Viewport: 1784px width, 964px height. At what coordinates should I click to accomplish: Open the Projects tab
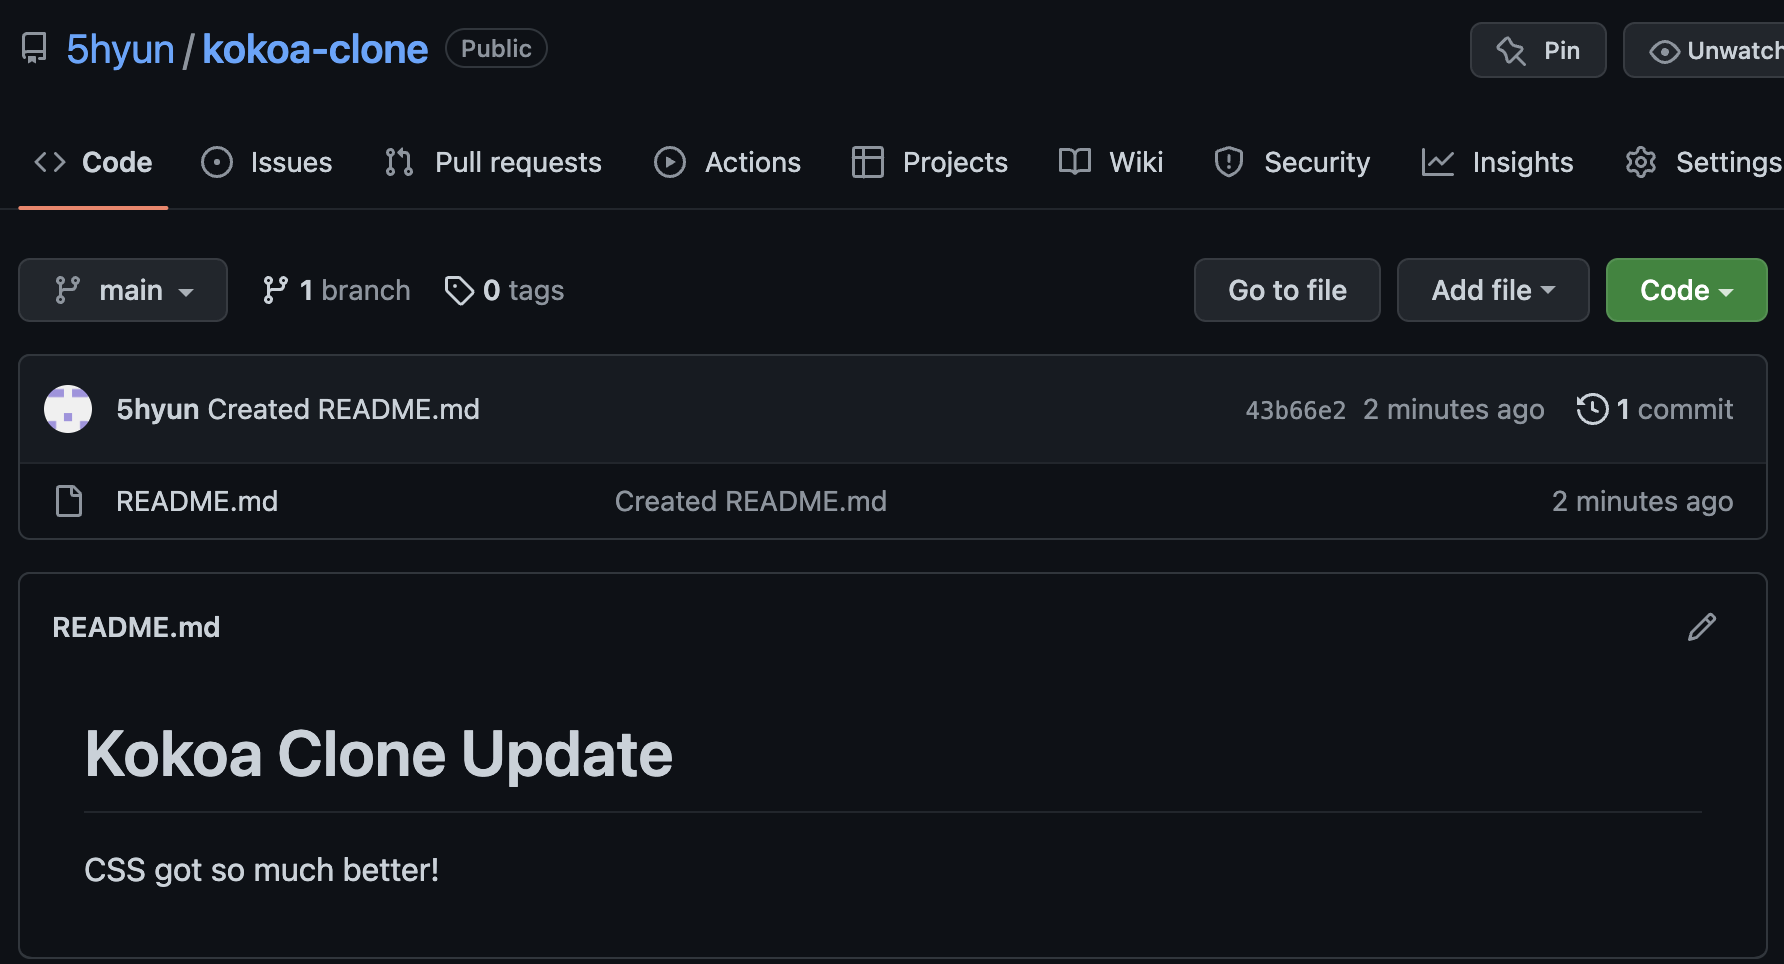click(x=929, y=162)
